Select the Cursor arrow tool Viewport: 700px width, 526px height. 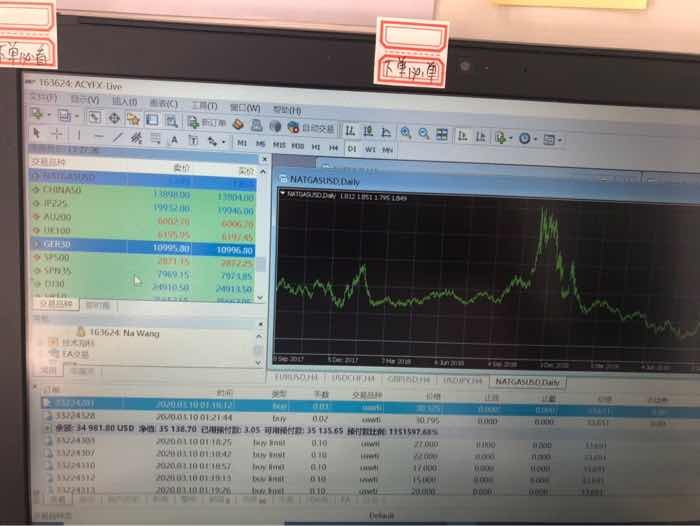click(x=37, y=133)
